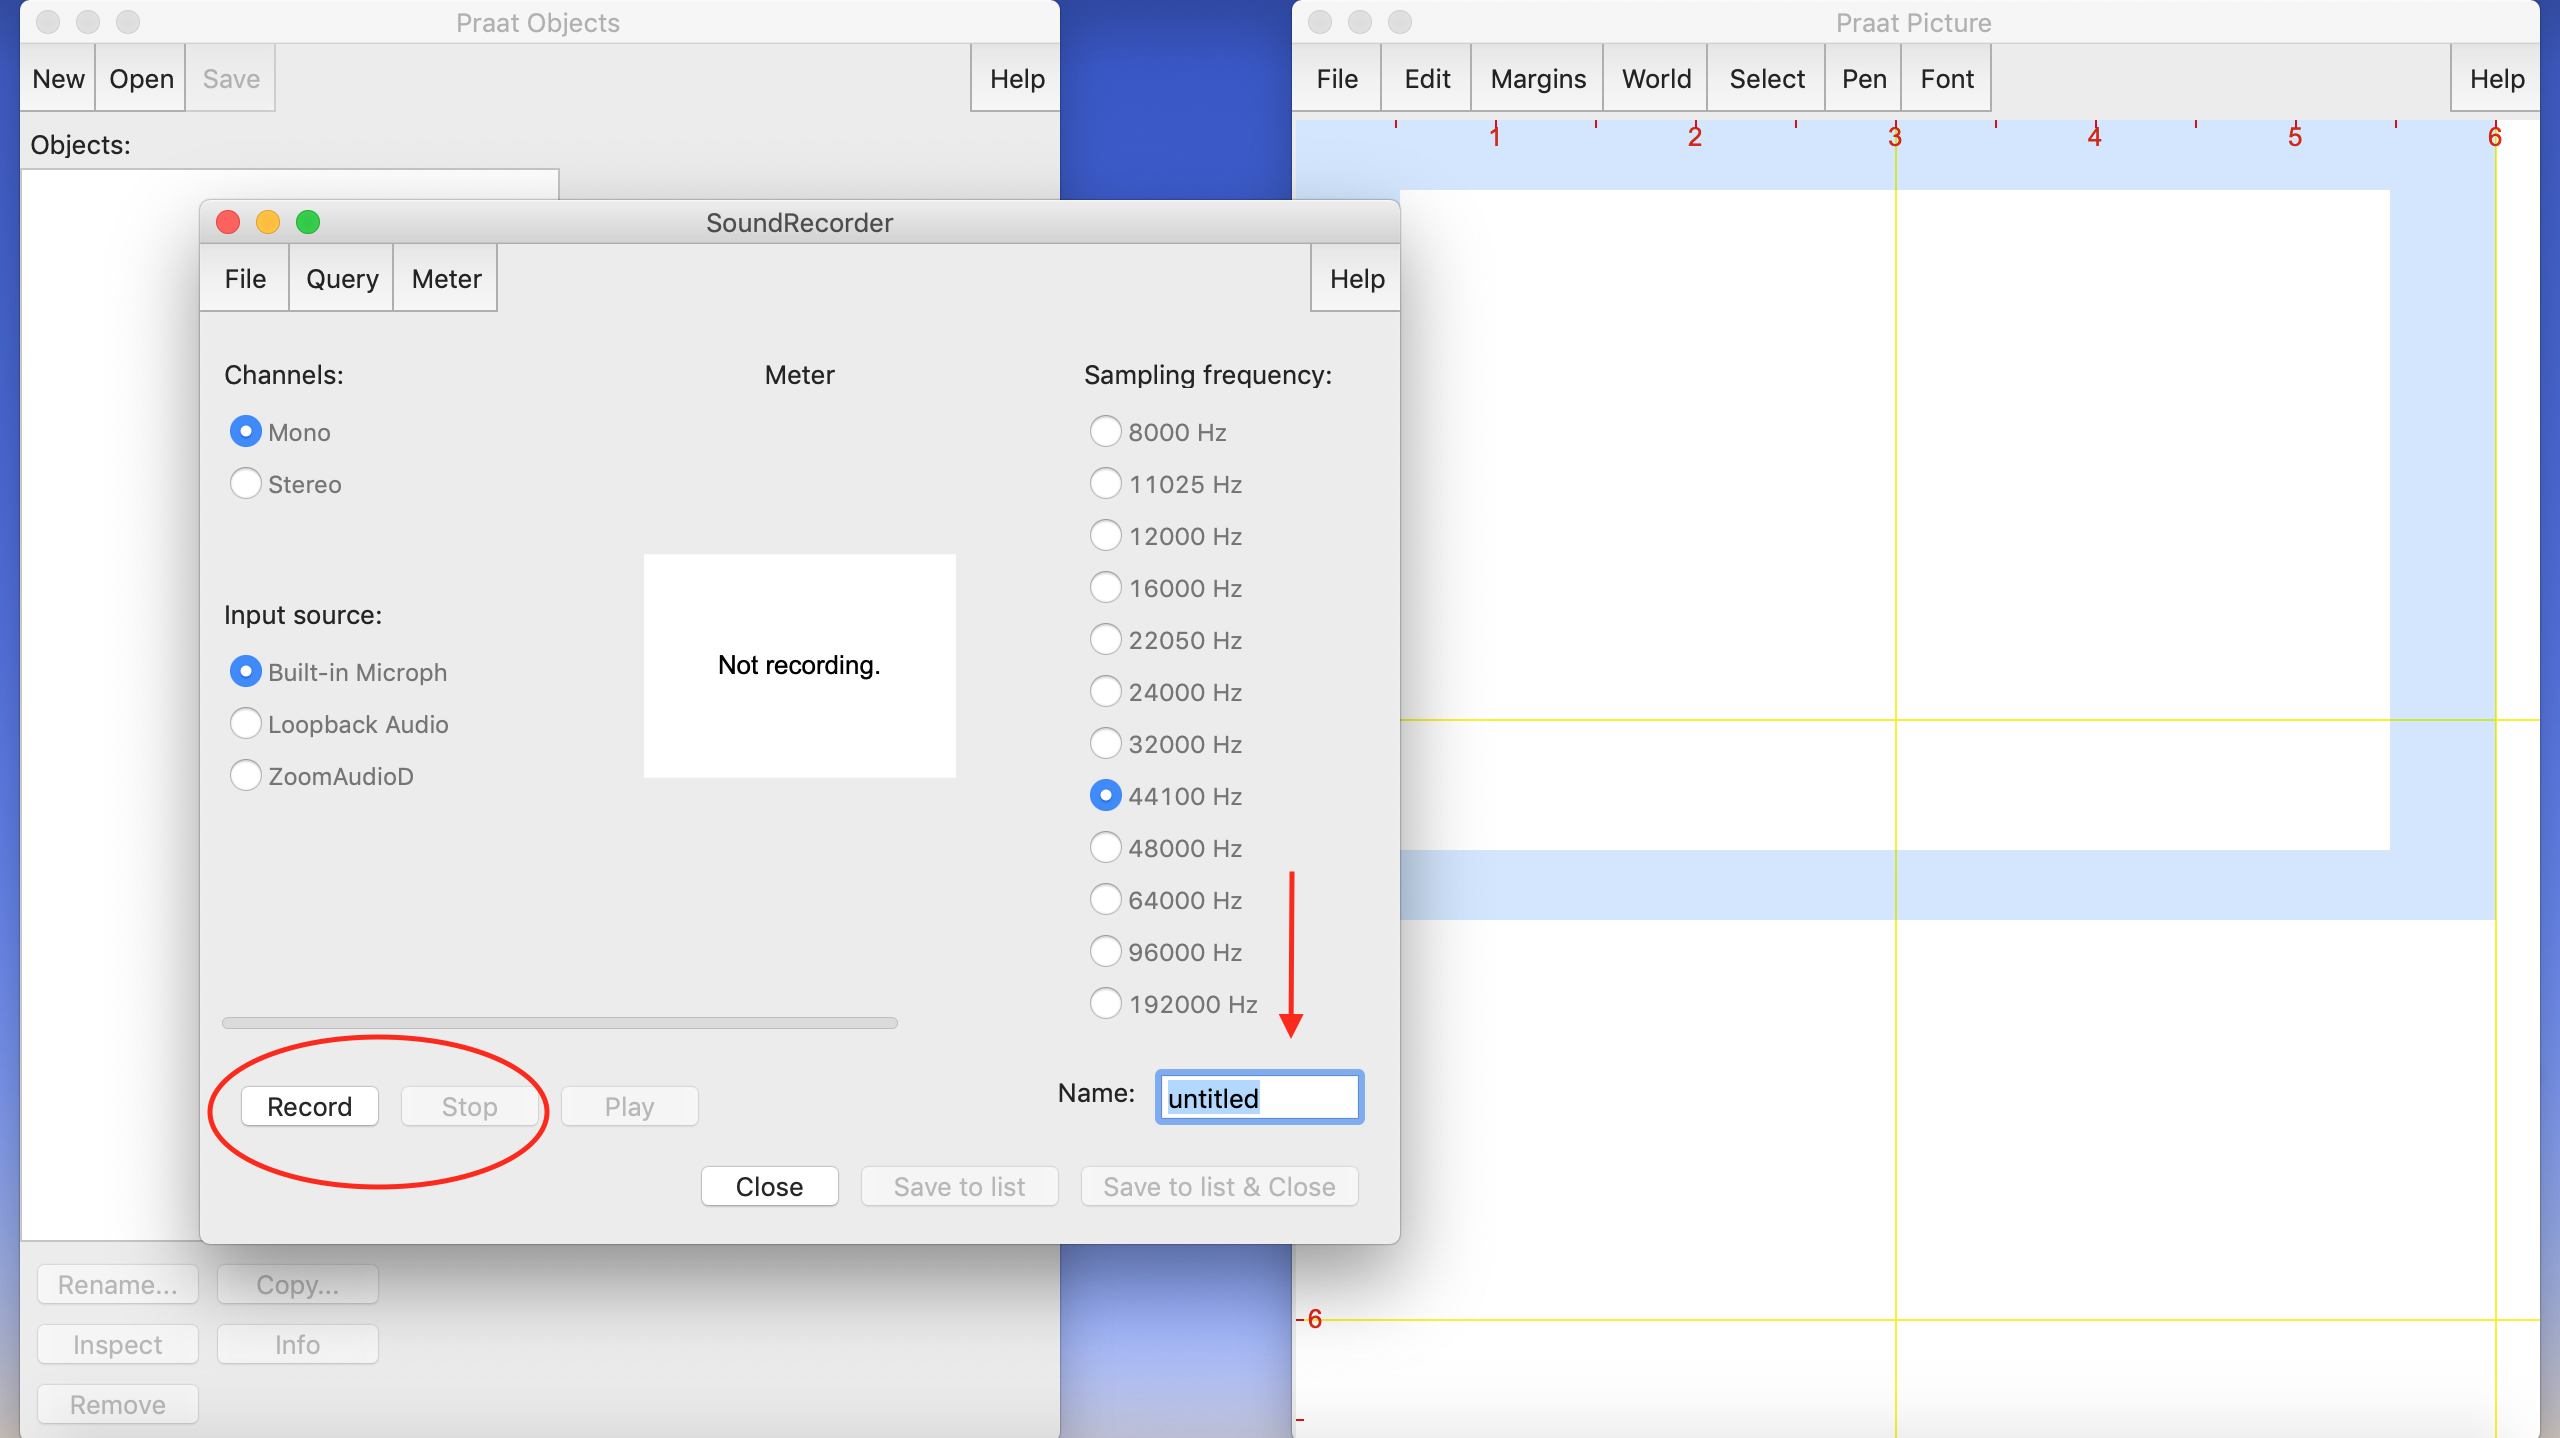
Task: Open the Query menu
Action: pos(342,279)
